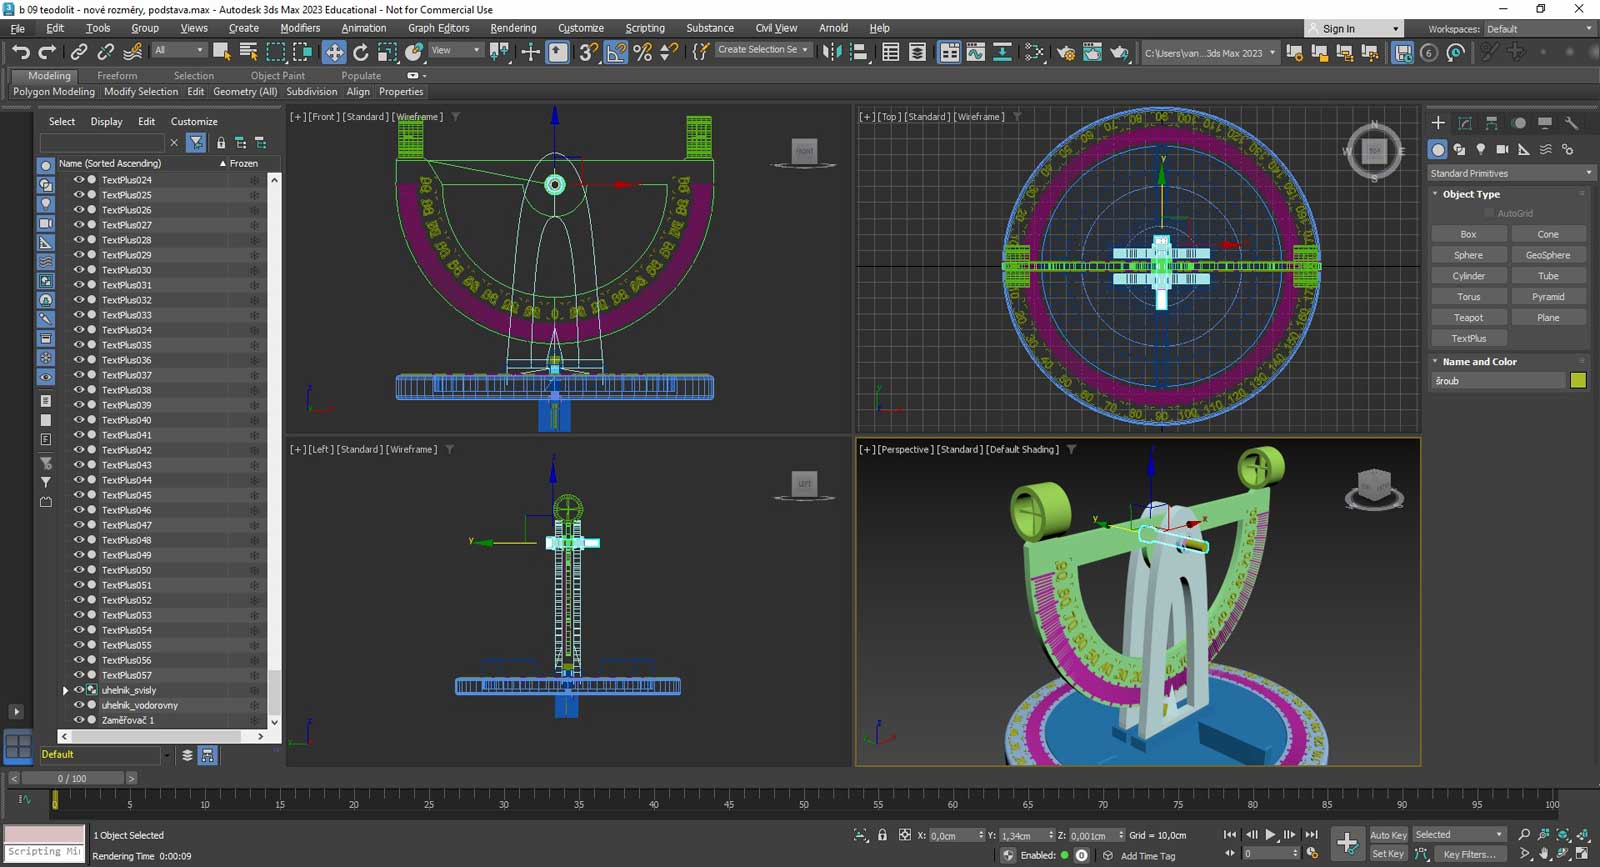Toggle the Angle Snap tool
This screenshot has width=1600, height=867.
click(x=616, y=52)
